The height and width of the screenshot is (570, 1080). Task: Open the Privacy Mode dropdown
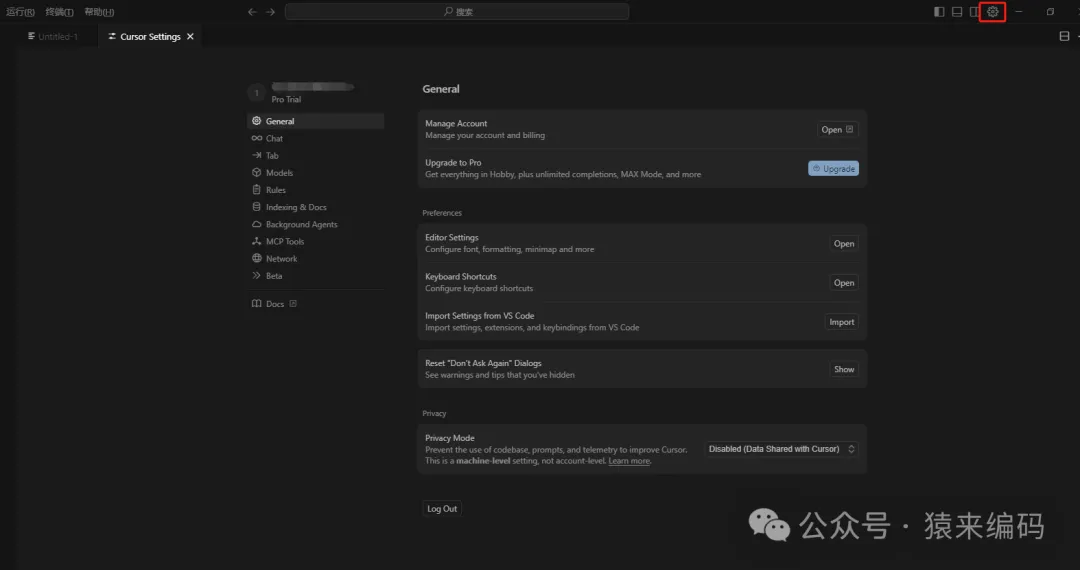coord(781,449)
